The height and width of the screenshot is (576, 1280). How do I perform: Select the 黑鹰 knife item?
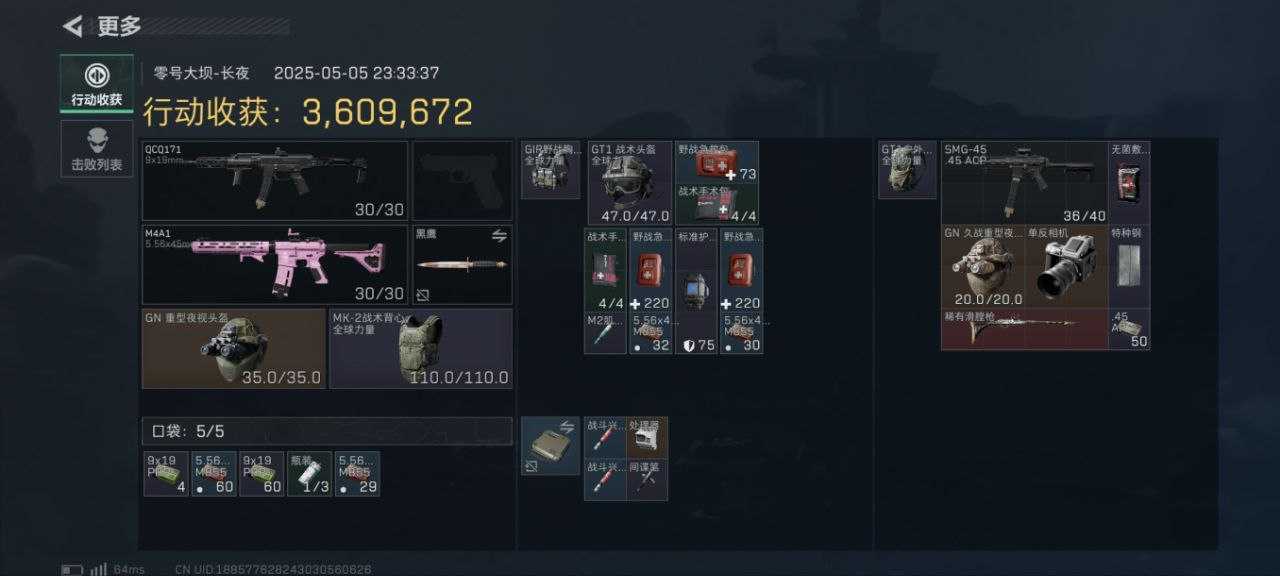coord(462,264)
